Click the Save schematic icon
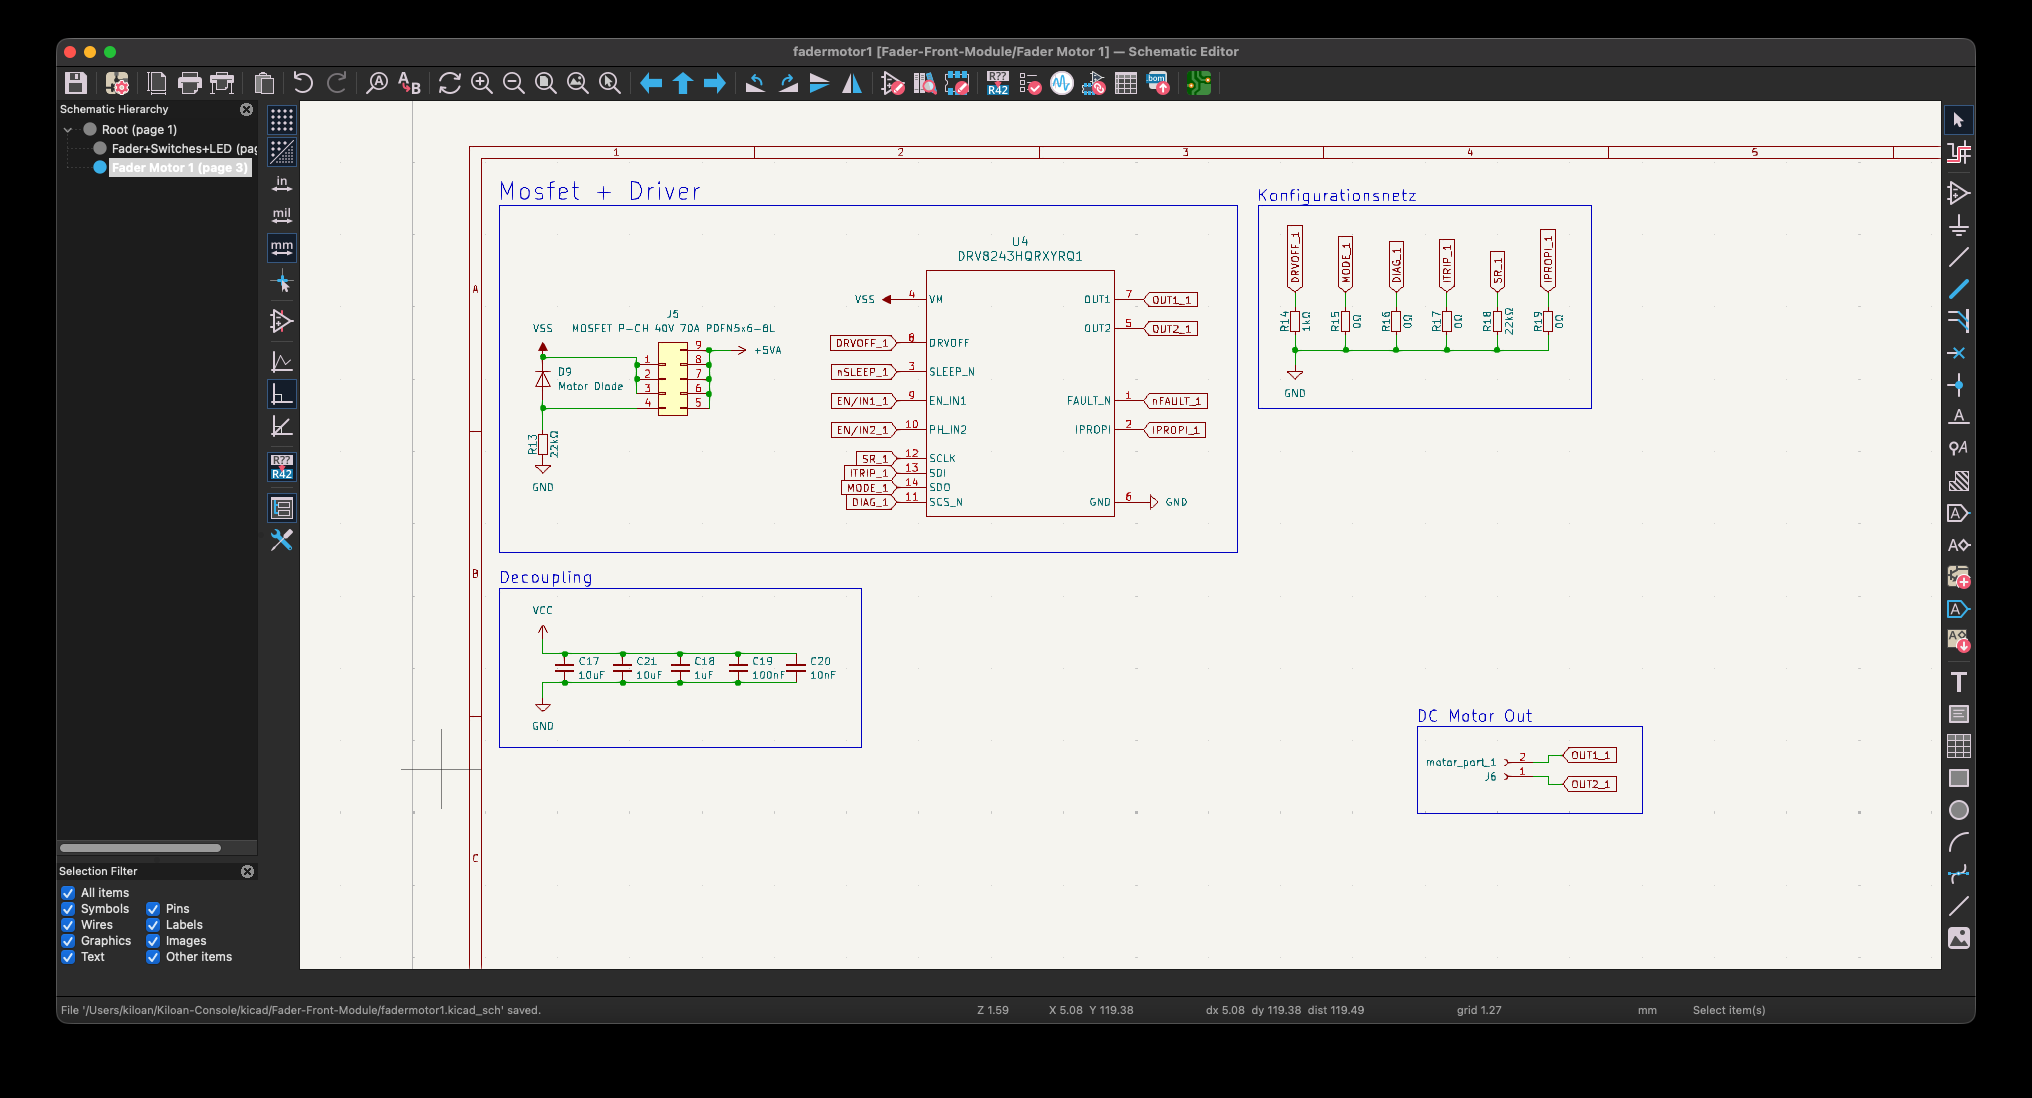Image resolution: width=2032 pixels, height=1098 pixels. coord(76,83)
